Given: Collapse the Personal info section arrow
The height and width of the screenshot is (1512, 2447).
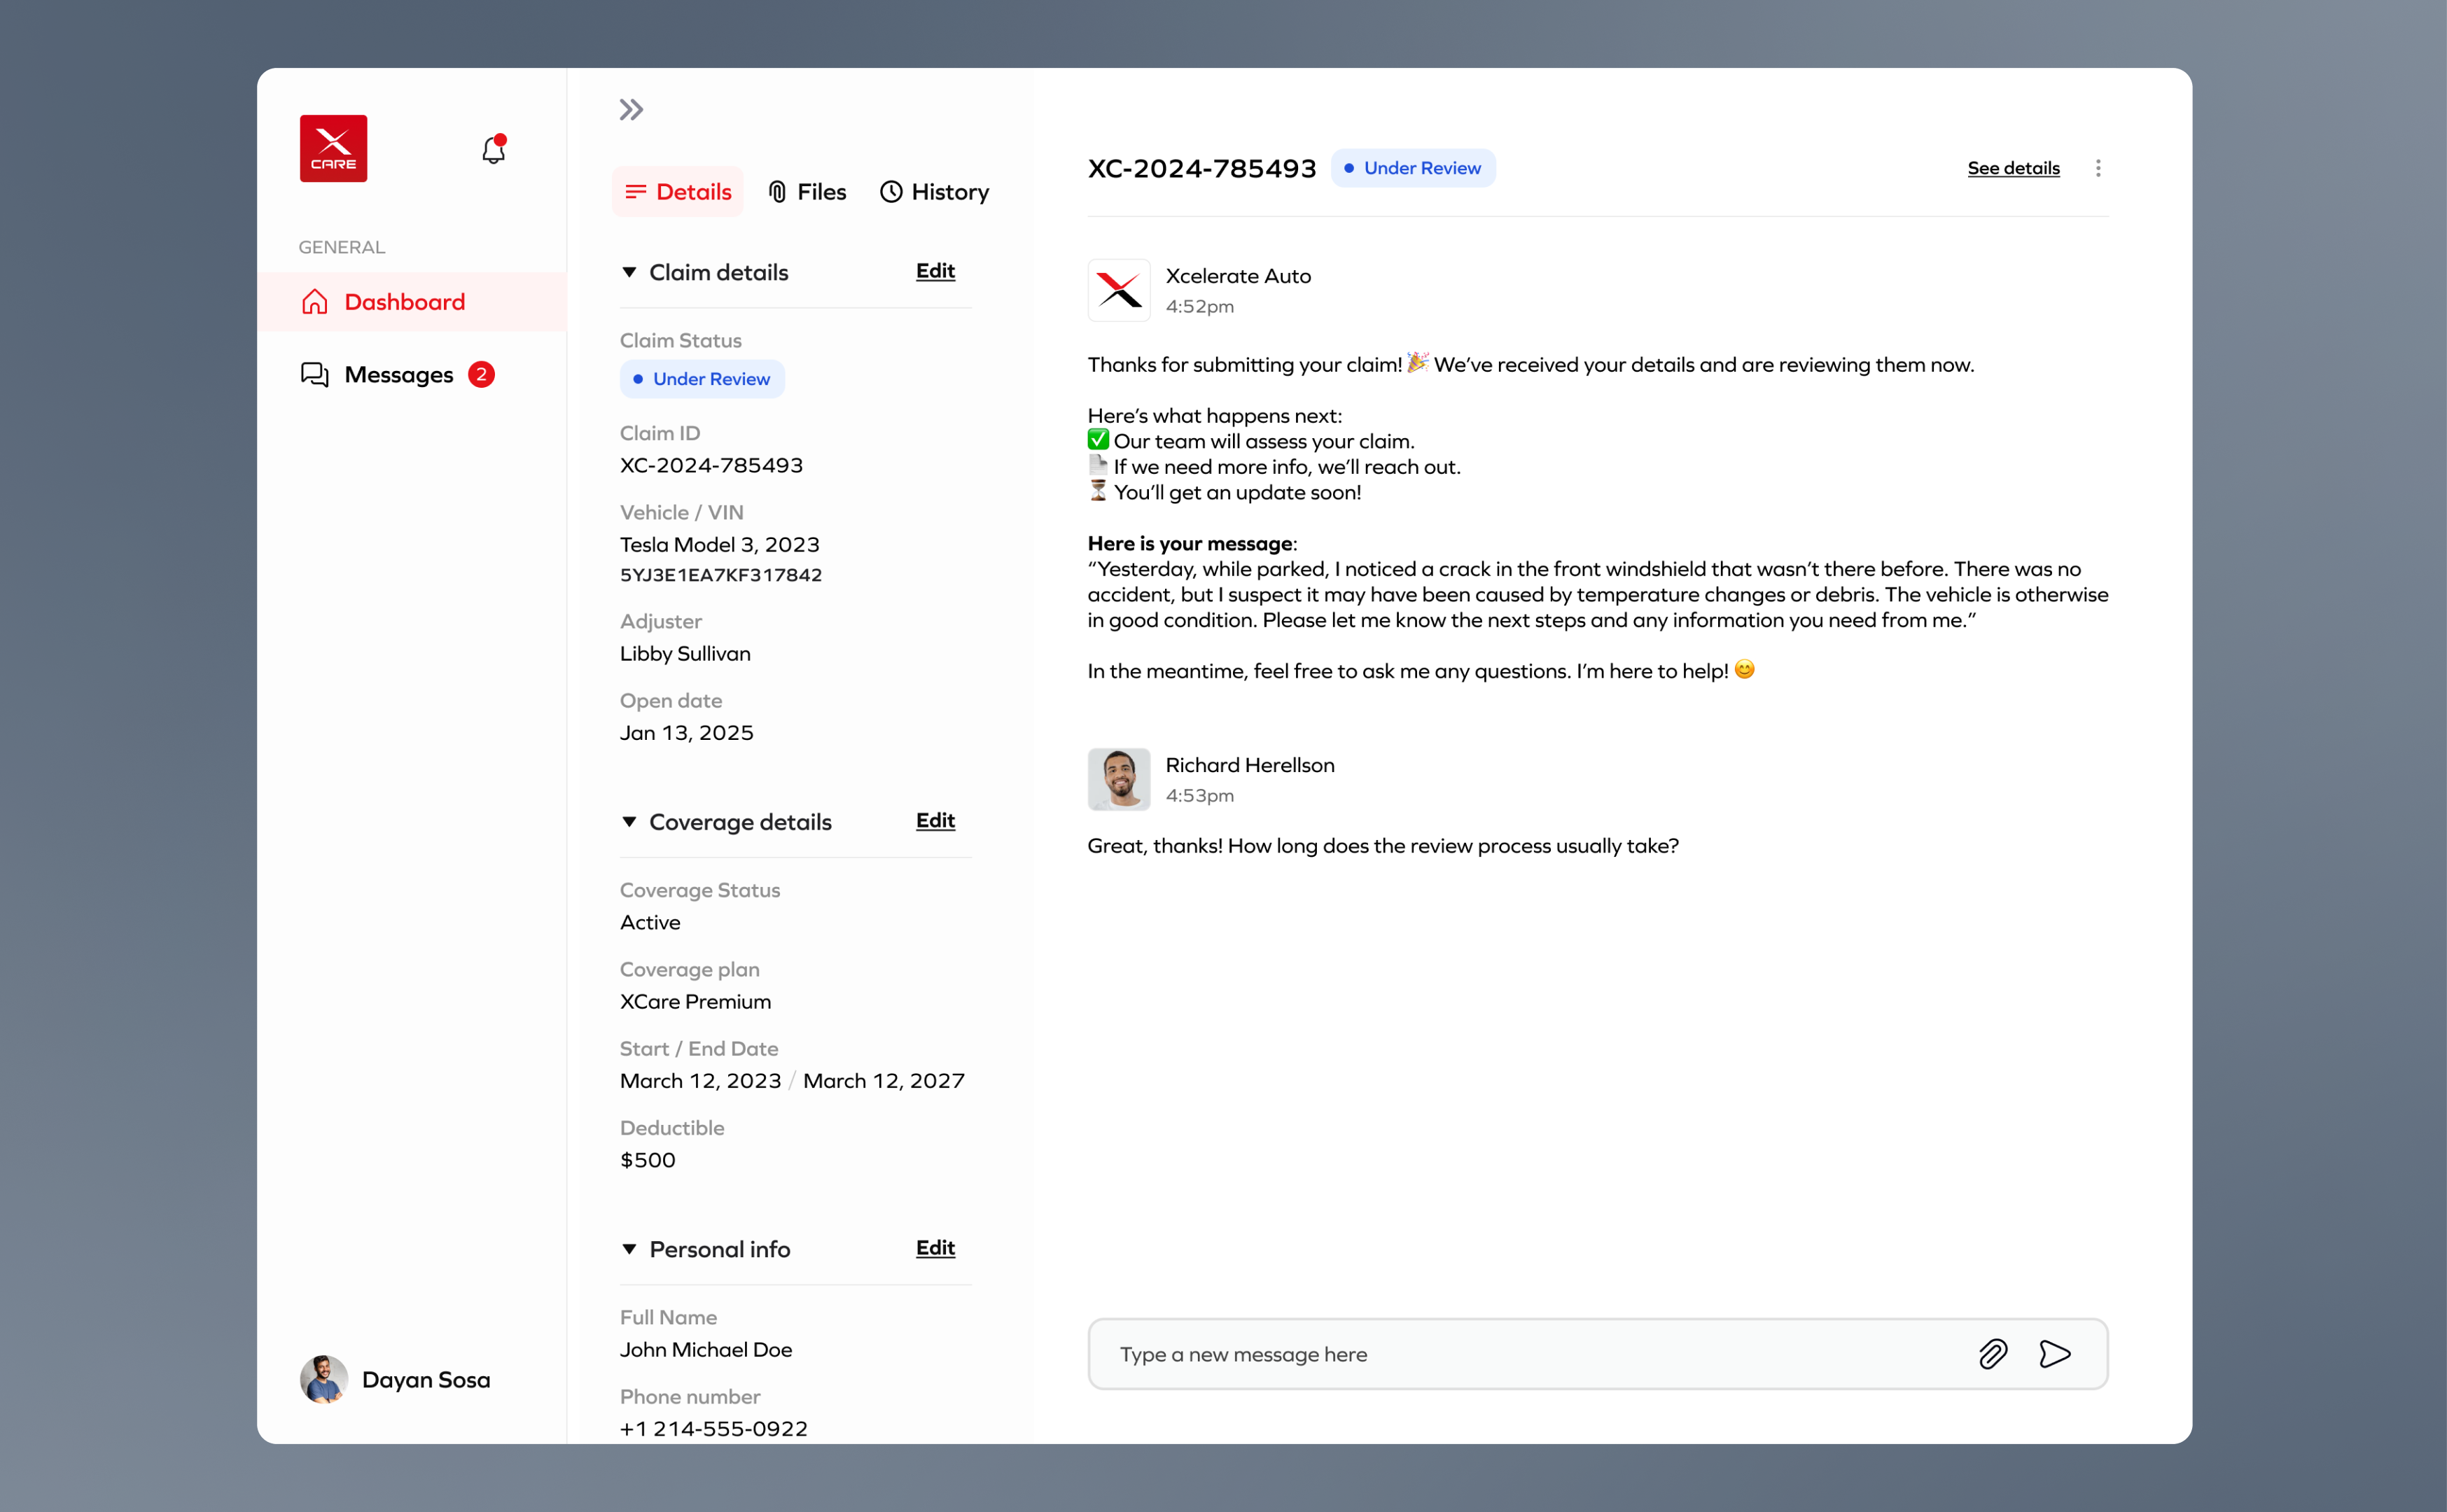Looking at the screenshot, I should click(x=629, y=1249).
